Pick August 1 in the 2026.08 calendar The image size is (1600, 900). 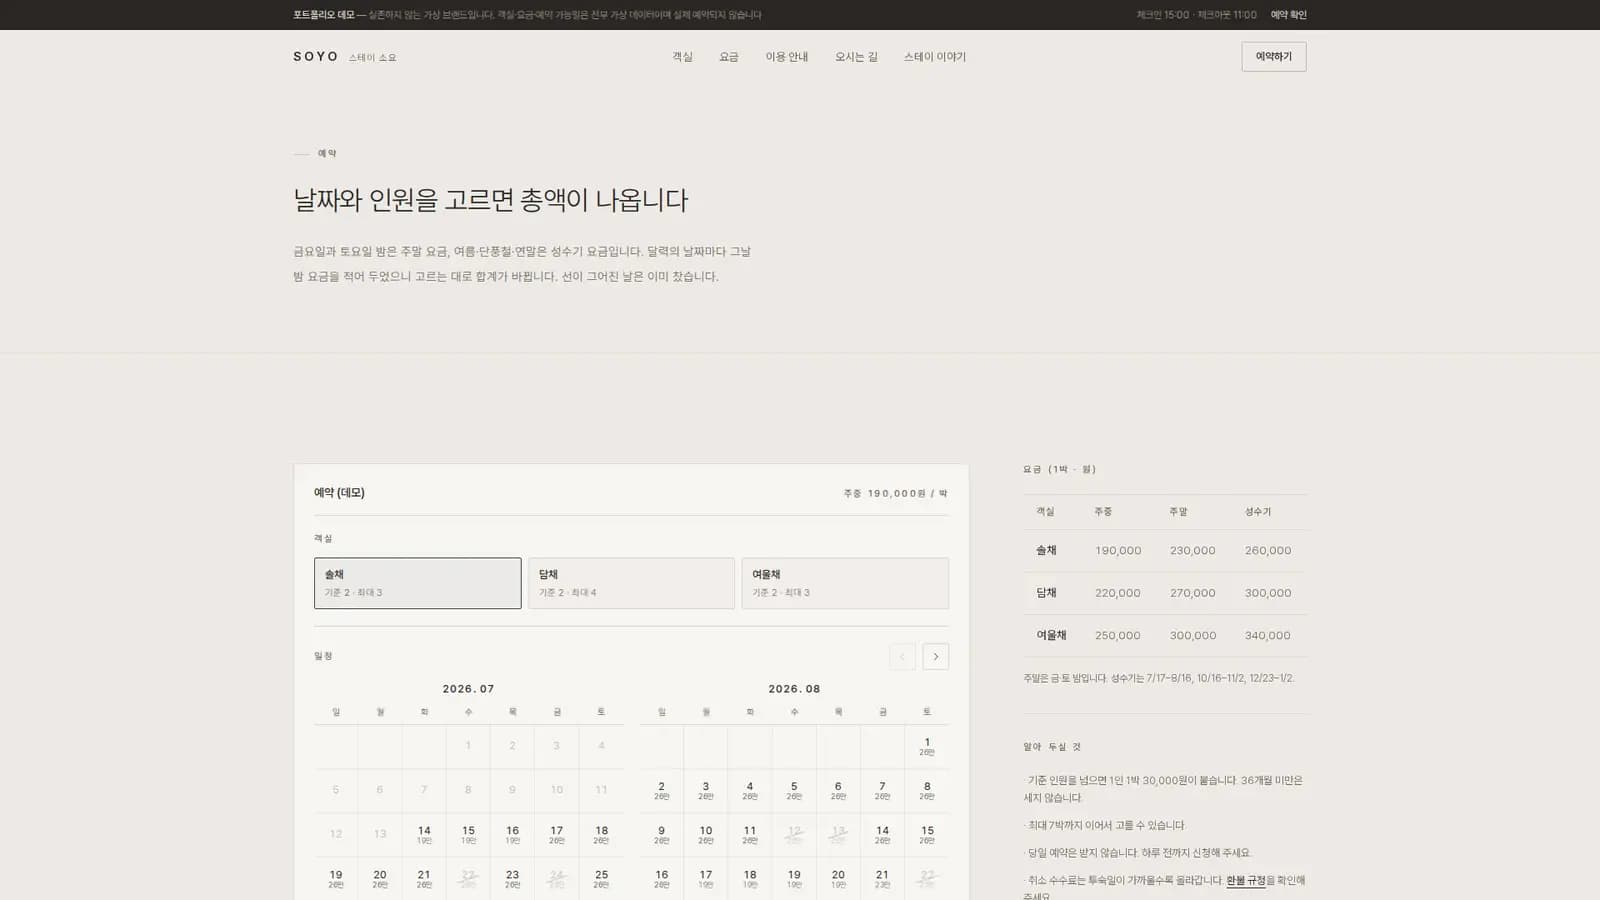point(927,746)
